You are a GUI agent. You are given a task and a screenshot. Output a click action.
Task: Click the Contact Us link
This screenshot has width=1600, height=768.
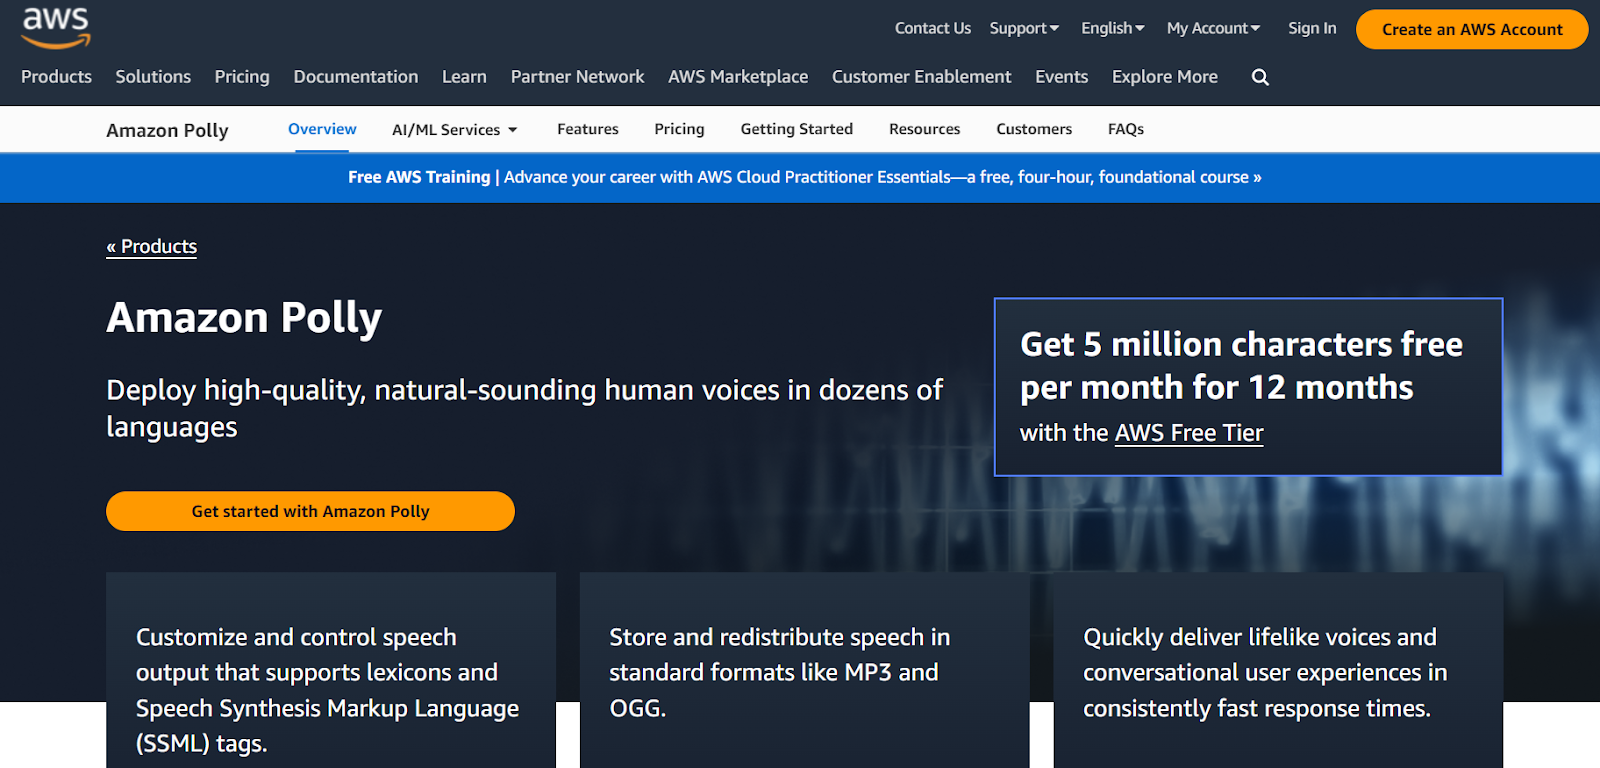(932, 28)
